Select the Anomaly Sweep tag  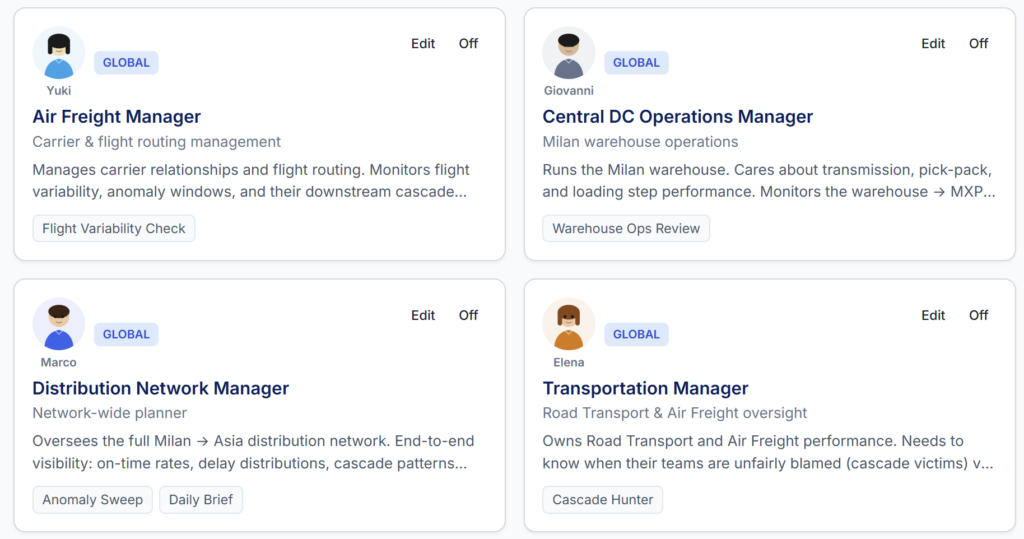[x=93, y=500]
